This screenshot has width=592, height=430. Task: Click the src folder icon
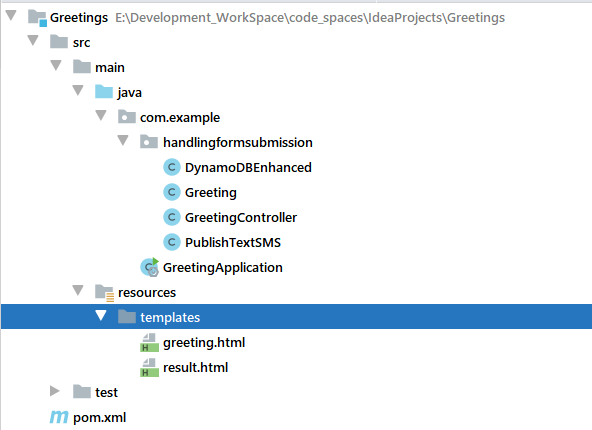click(59, 42)
